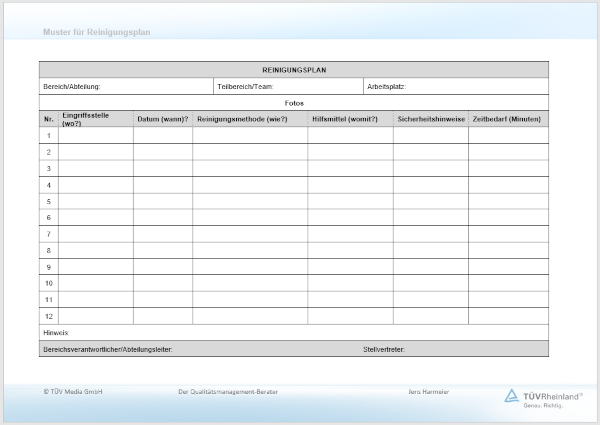Click the Hilfsmittel (womit?) column header
This screenshot has width=600, height=425.
349,119
